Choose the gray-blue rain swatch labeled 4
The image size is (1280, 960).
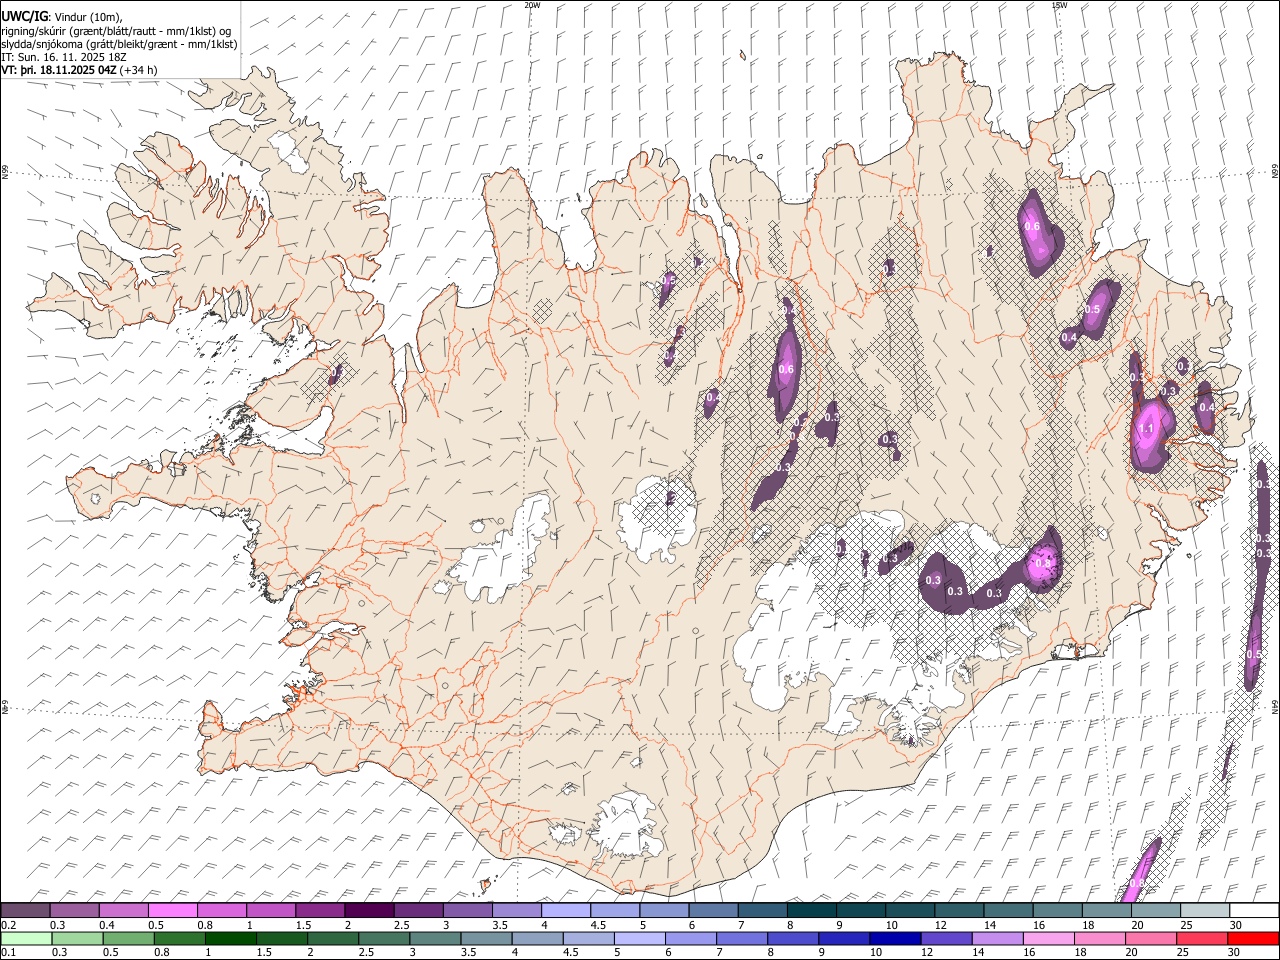point(538,939)
